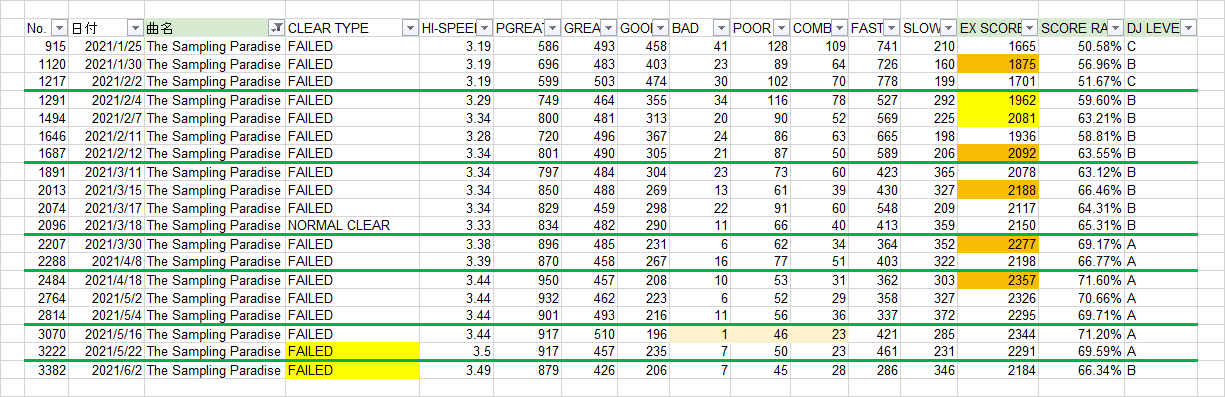Open the EX SCORE filter dropdown
1225x397 pixels.
pos(1029,28)
